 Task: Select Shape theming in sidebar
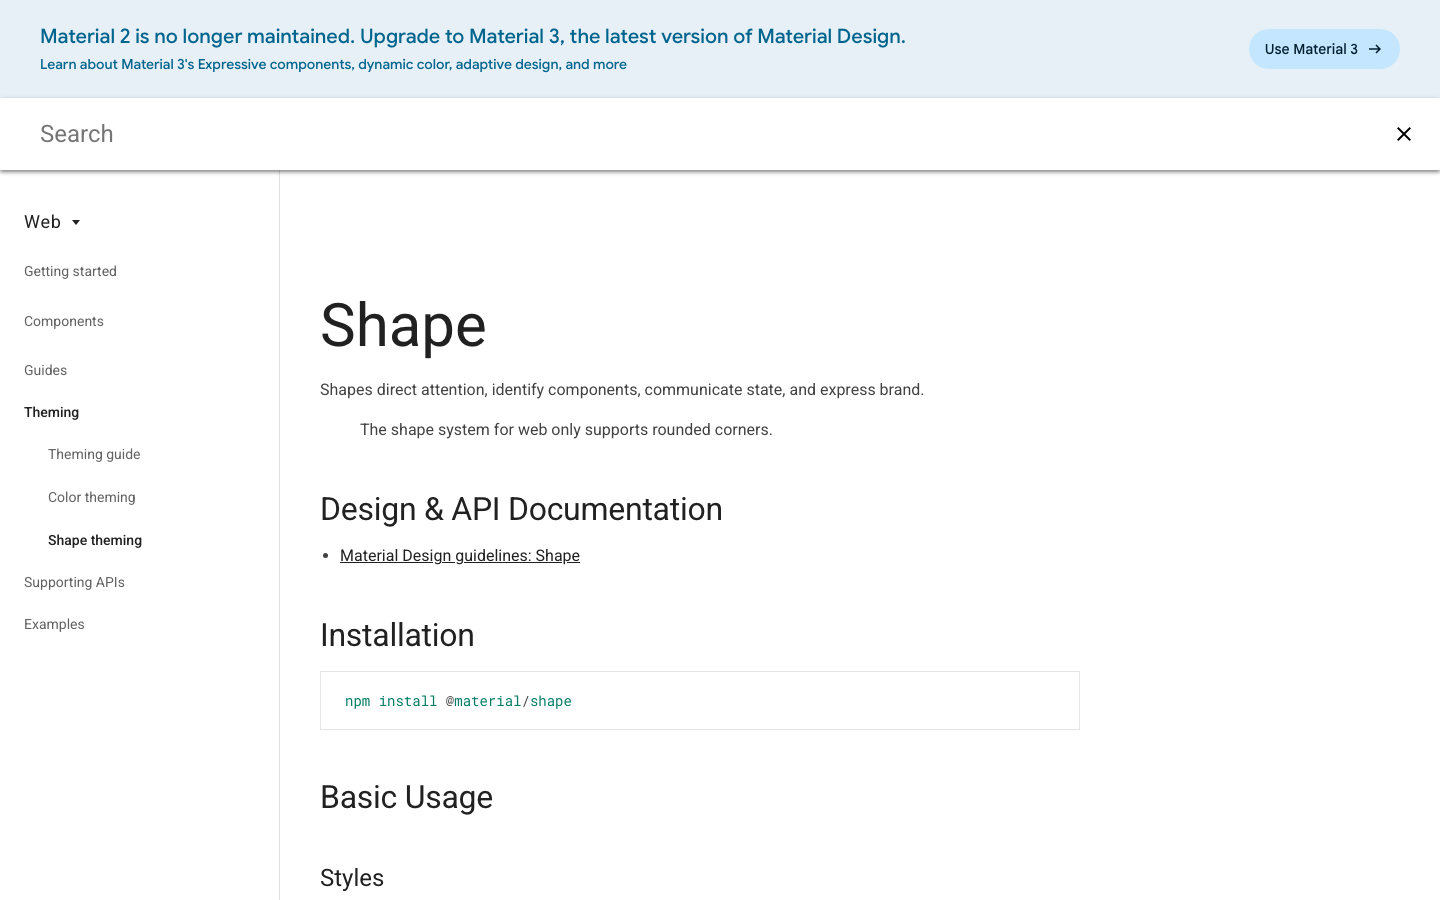point(95,540)
